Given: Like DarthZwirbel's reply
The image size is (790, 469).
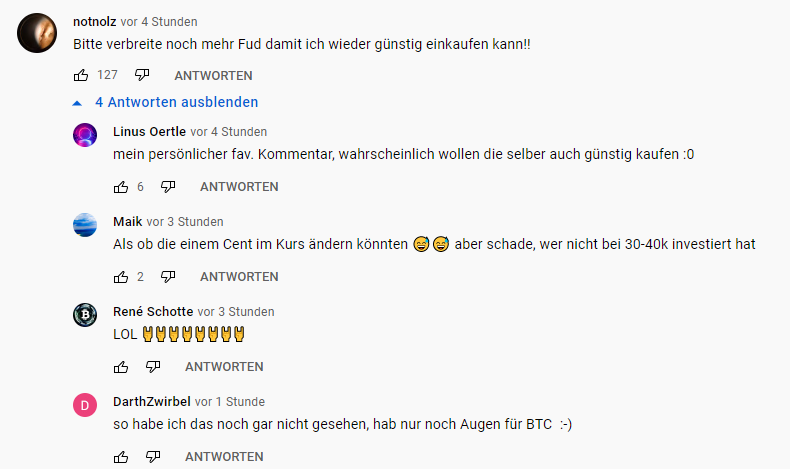Looking at the screenshot, I should [x=121, y=457].
